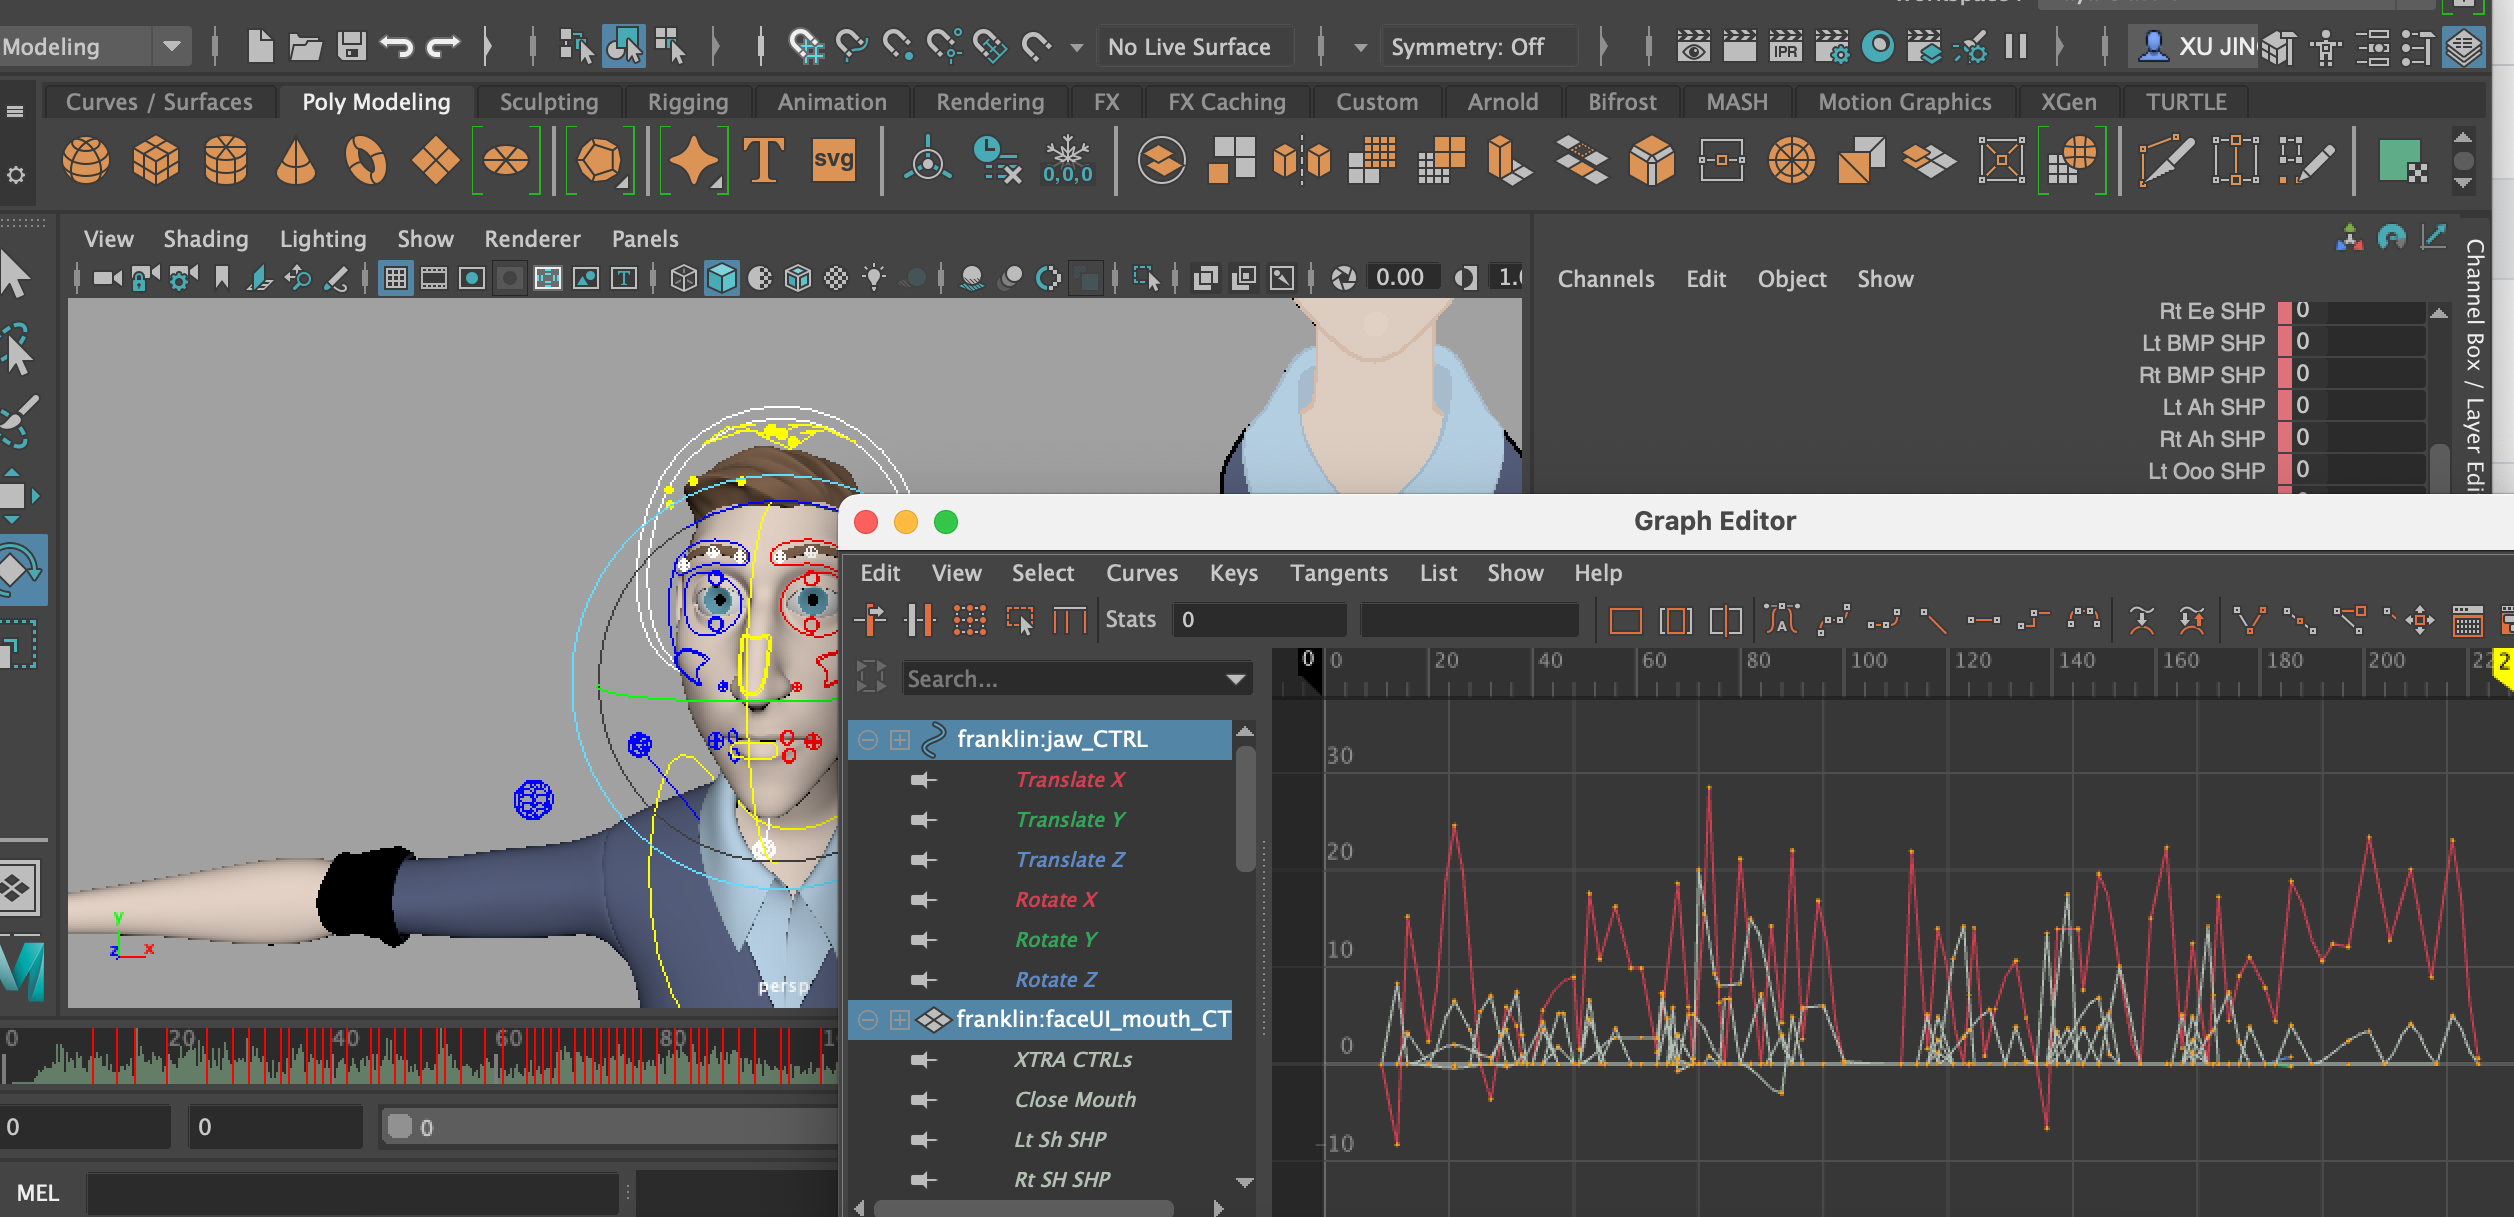Switch to the Rigging shelf tab
This screenshot has height=1217, width=2514.
687,102
